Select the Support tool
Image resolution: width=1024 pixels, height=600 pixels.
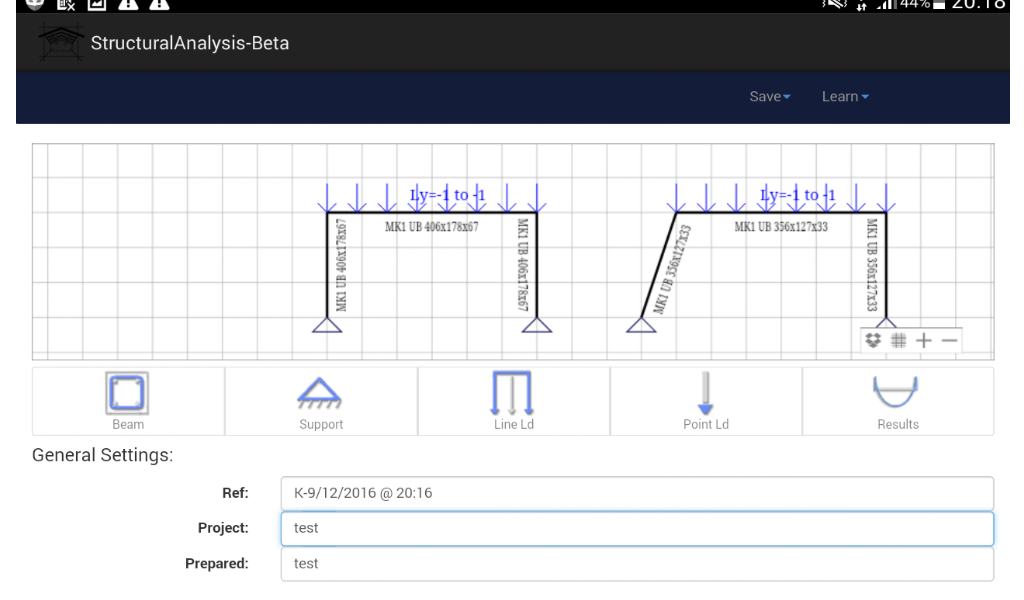pyautogui.click(x=321, y=401)
